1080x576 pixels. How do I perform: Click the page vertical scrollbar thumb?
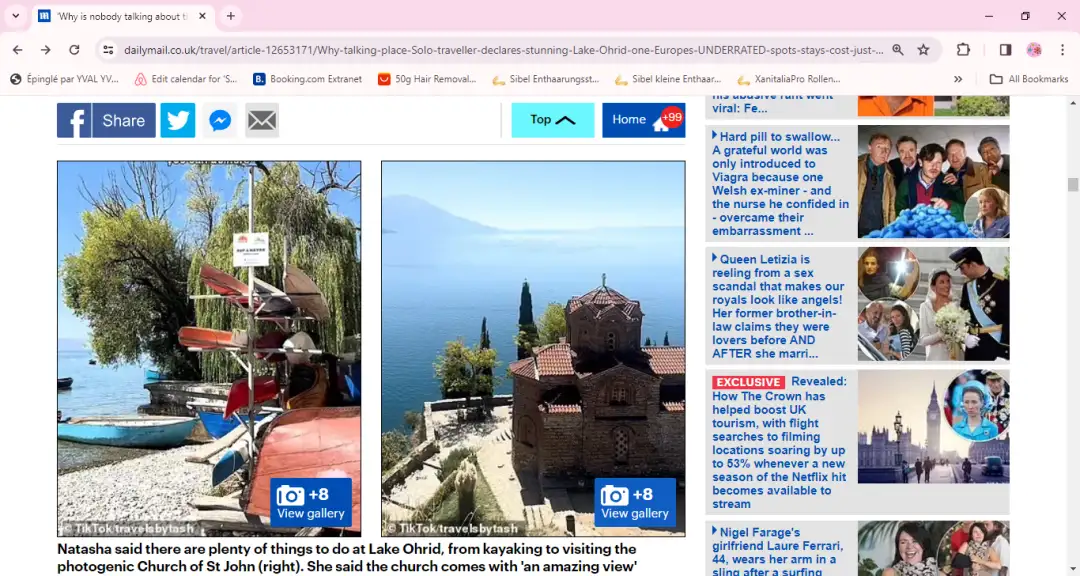1072,185
